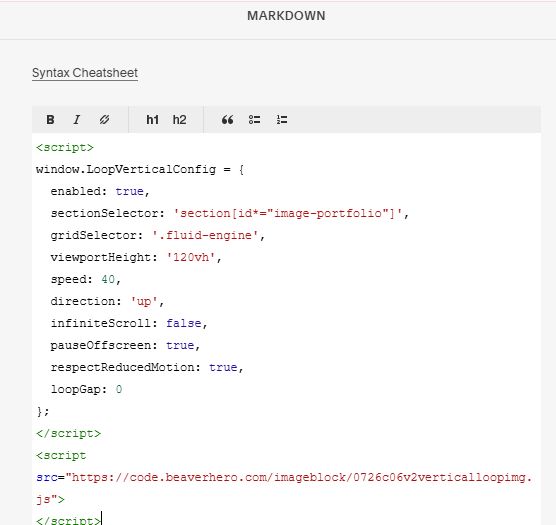The height and width of the screenshot is (525, 556).
Task: Click the infiniteScroll false value
Action: 184,323
